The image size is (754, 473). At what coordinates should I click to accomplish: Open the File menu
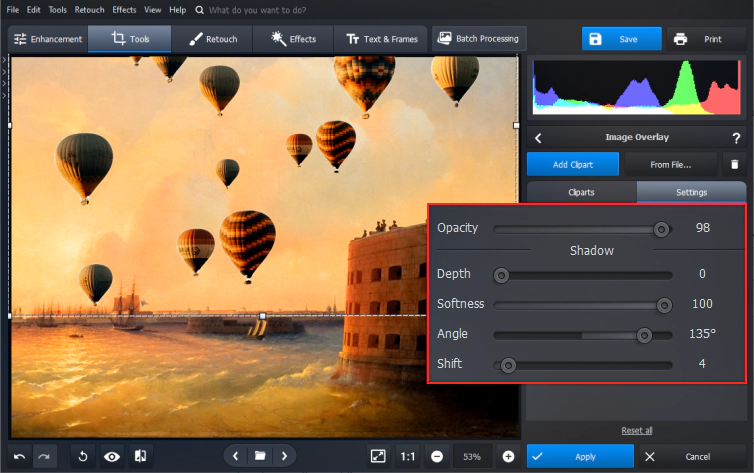coord(13,10)
